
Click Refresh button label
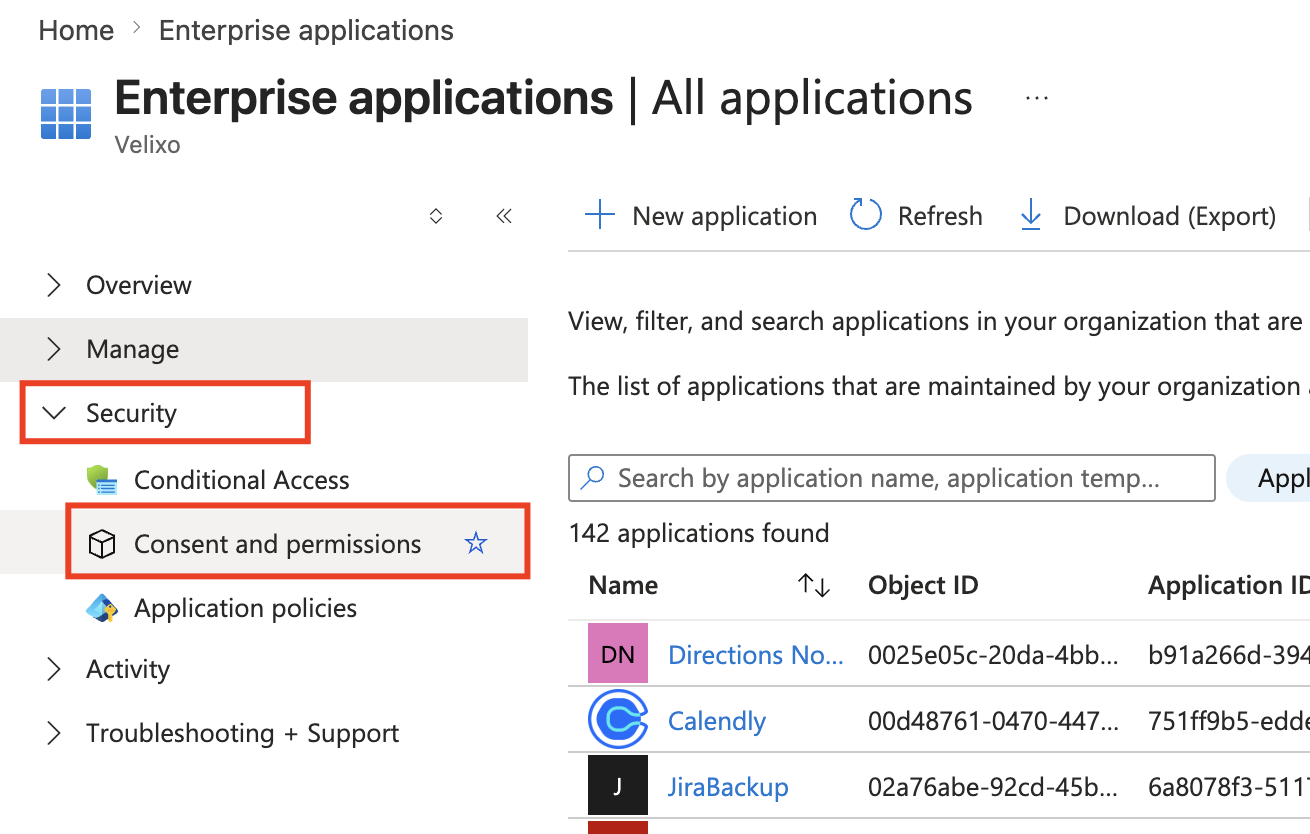(x=940, y=216)
